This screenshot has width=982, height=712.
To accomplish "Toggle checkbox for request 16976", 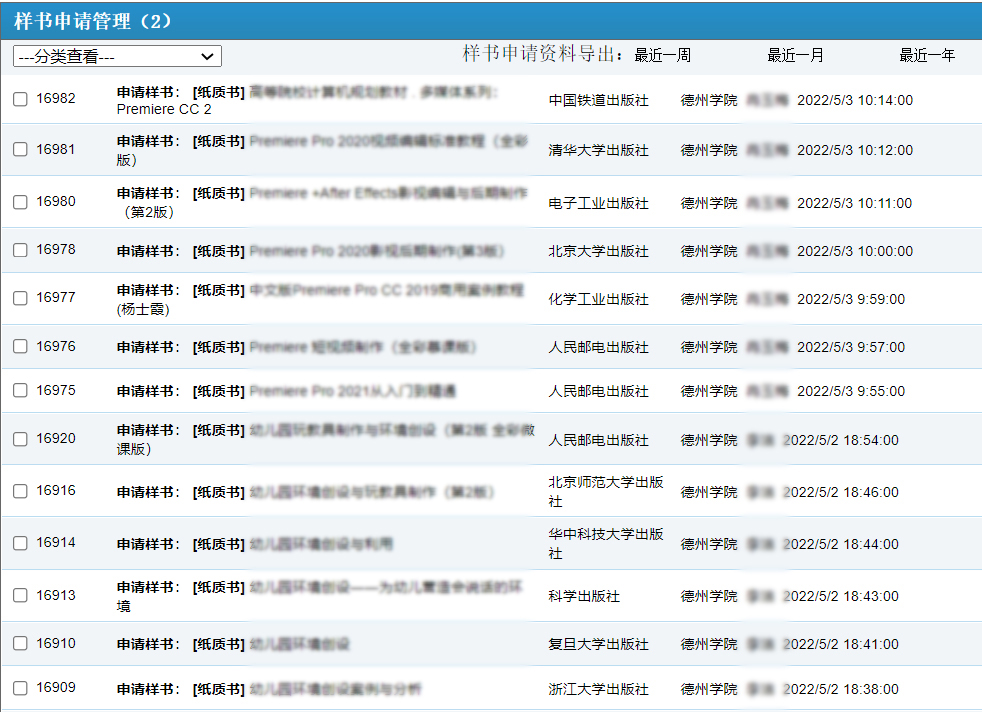I will tap(20, 347).
